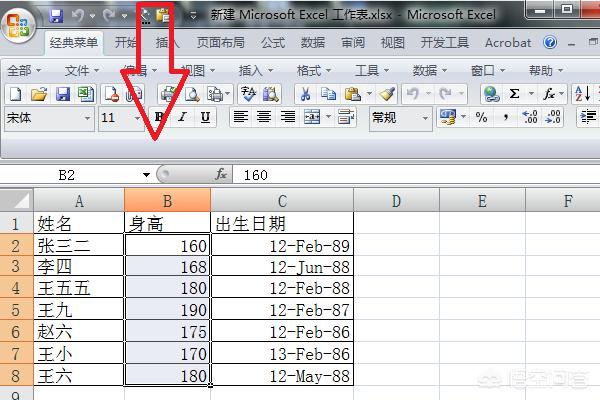Decrease decimal places icon
The width and height of the screenshot is (600, 400).
(553, 117)
